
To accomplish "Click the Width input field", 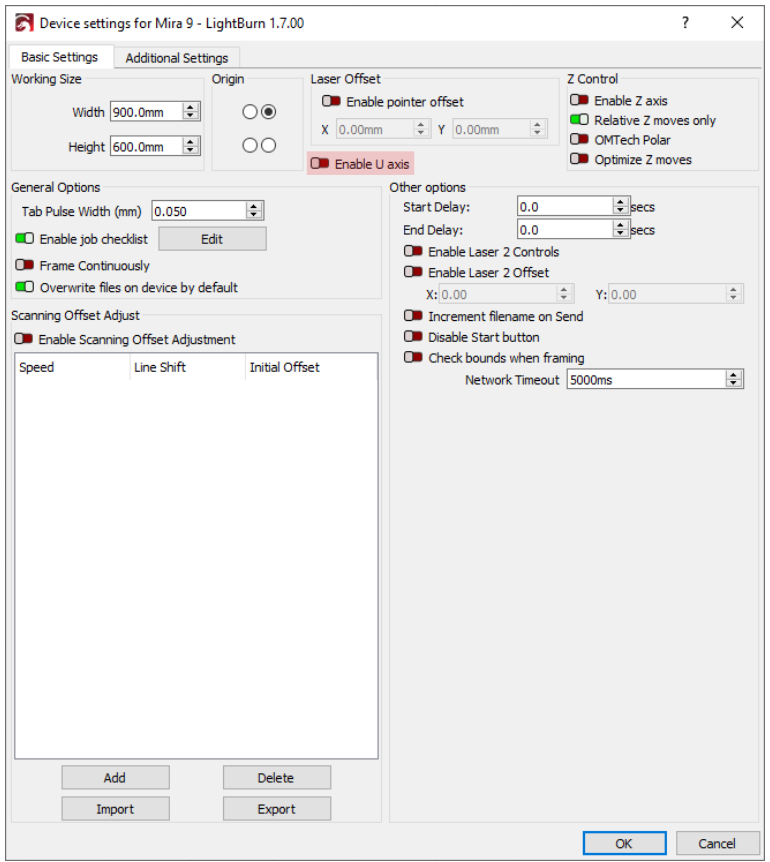I will point(147,112).
